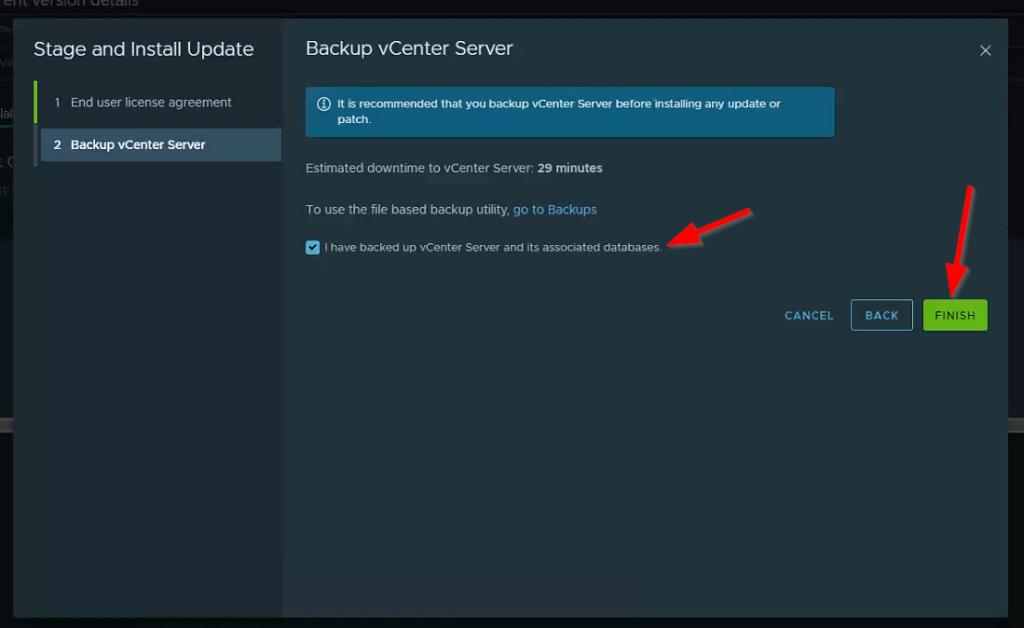This screenshot has width=1024, height=628.
Task: Cancel the update wizard
Action: pos(809,315)
